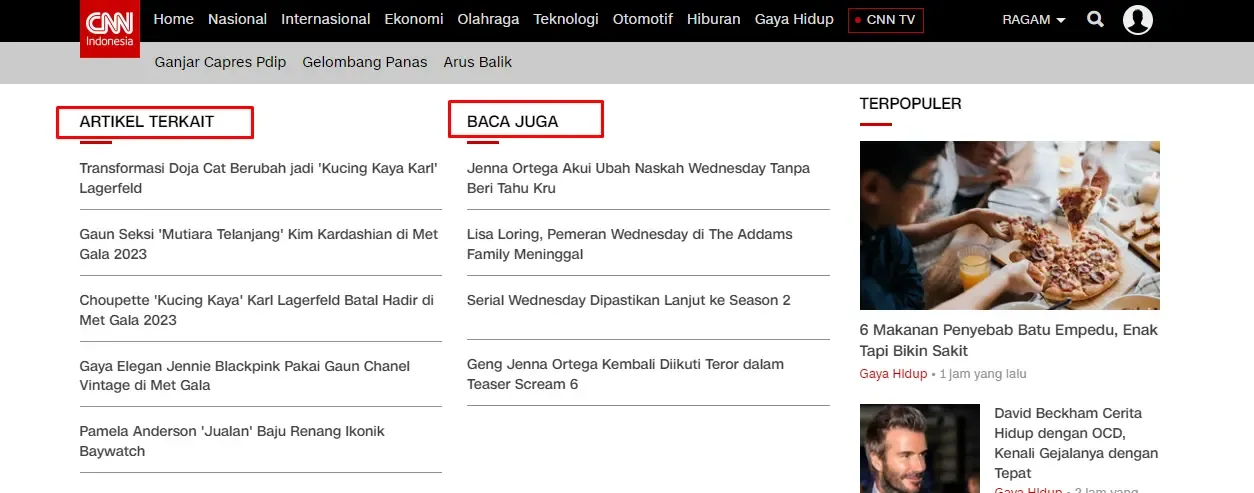This screenshot has width=1254, height=493.
Task: Open Jenna Ortega Ubah Naskah Wednesday article
Action: (x=638, y=178)
